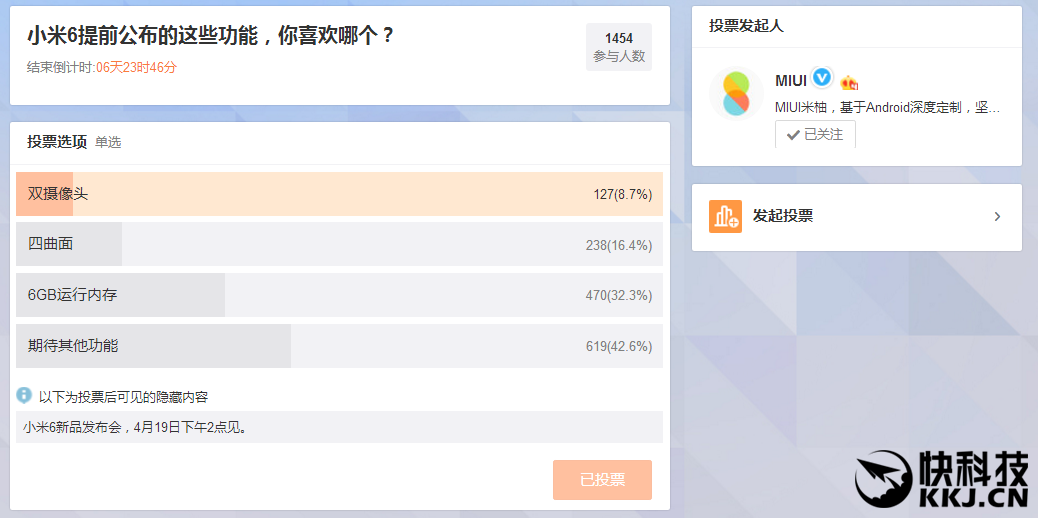The height and width of the screenshot is (518, 1038).
Task: Click the checkmark in the 已关注 button
Action: coord(793,135)
